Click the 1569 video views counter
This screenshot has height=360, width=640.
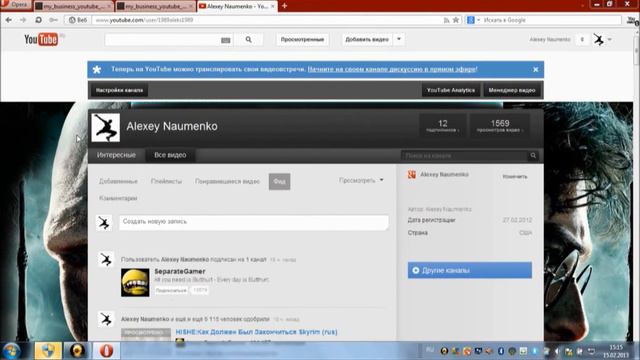[500, 126]
